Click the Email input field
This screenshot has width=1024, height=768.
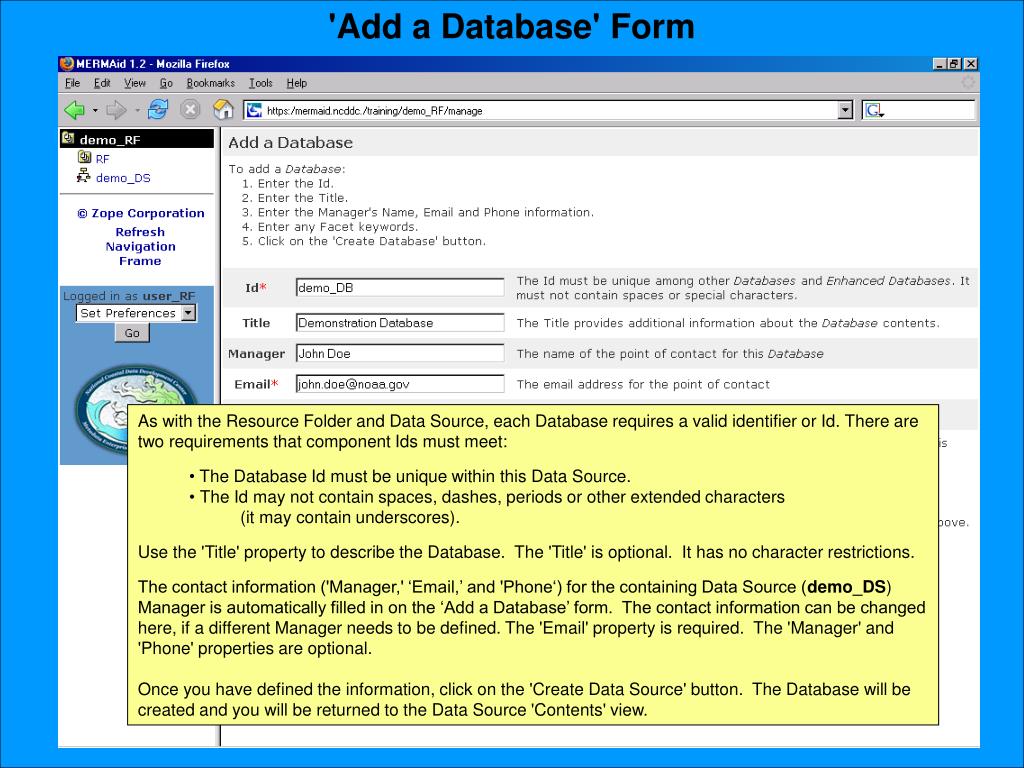click(400, 384)
